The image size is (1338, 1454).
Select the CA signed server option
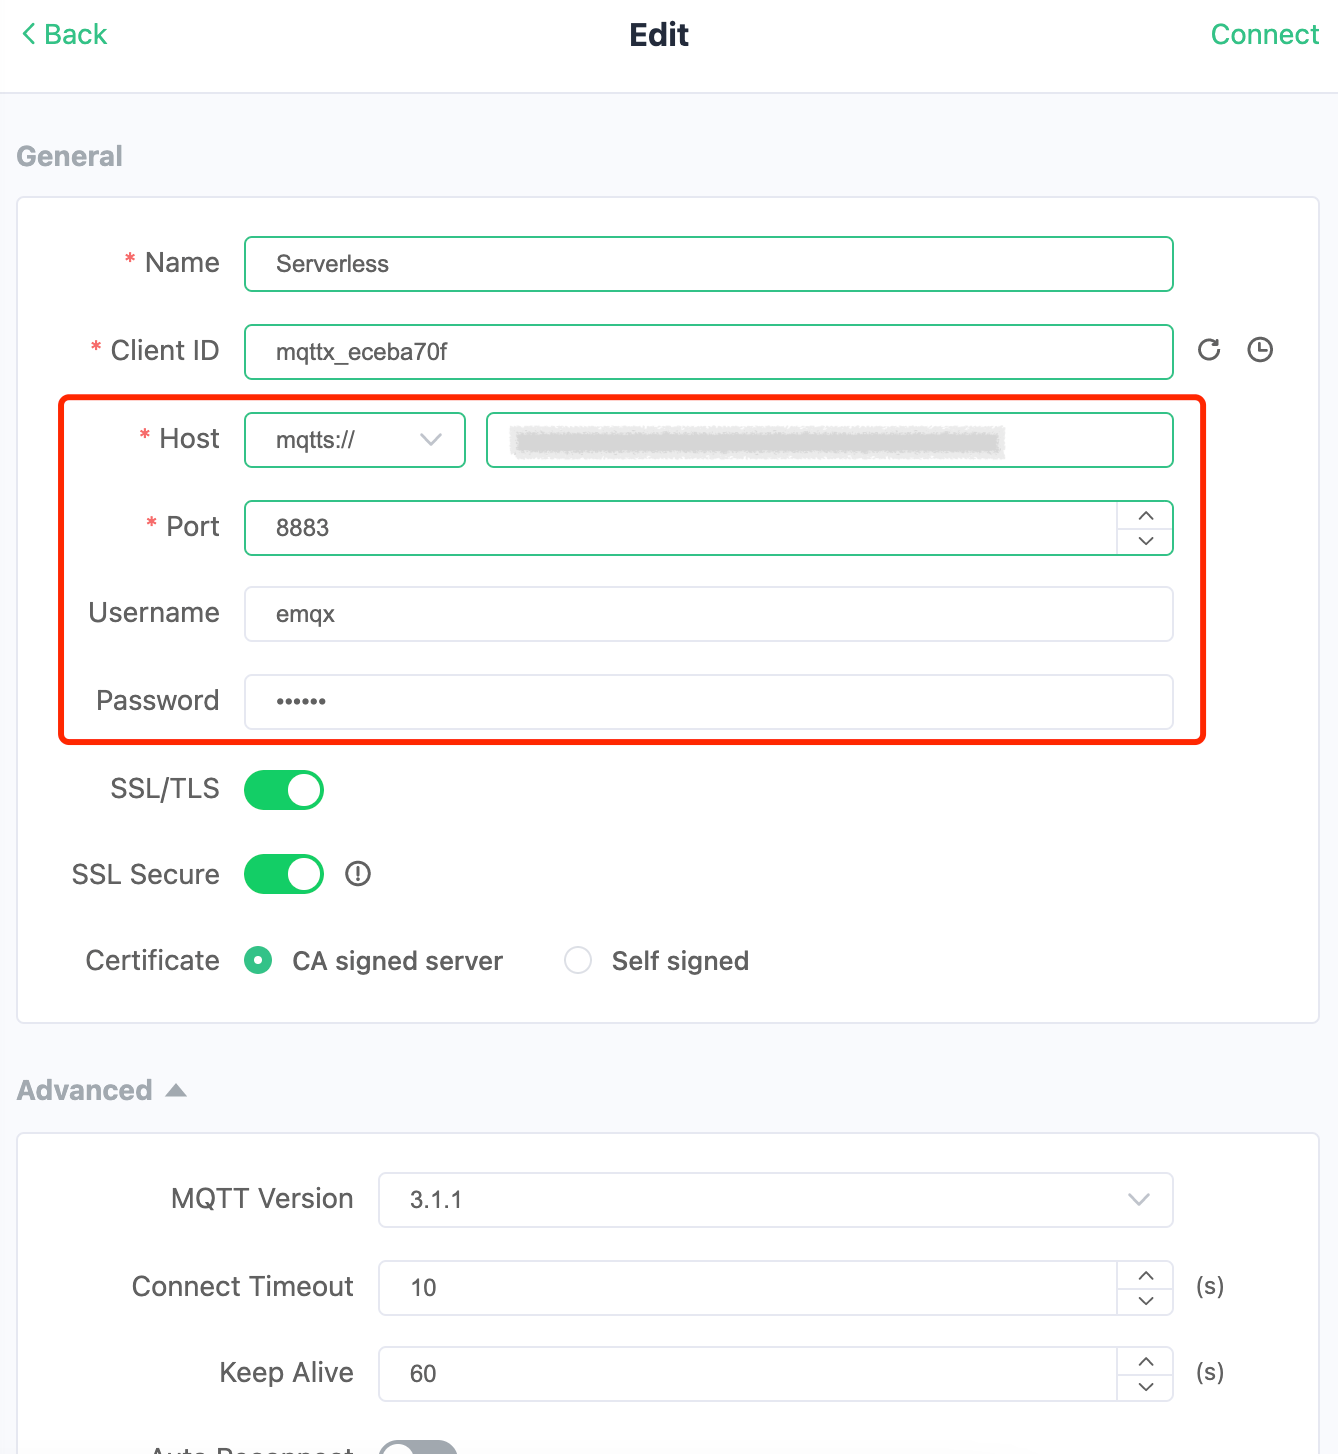(259, 961)
